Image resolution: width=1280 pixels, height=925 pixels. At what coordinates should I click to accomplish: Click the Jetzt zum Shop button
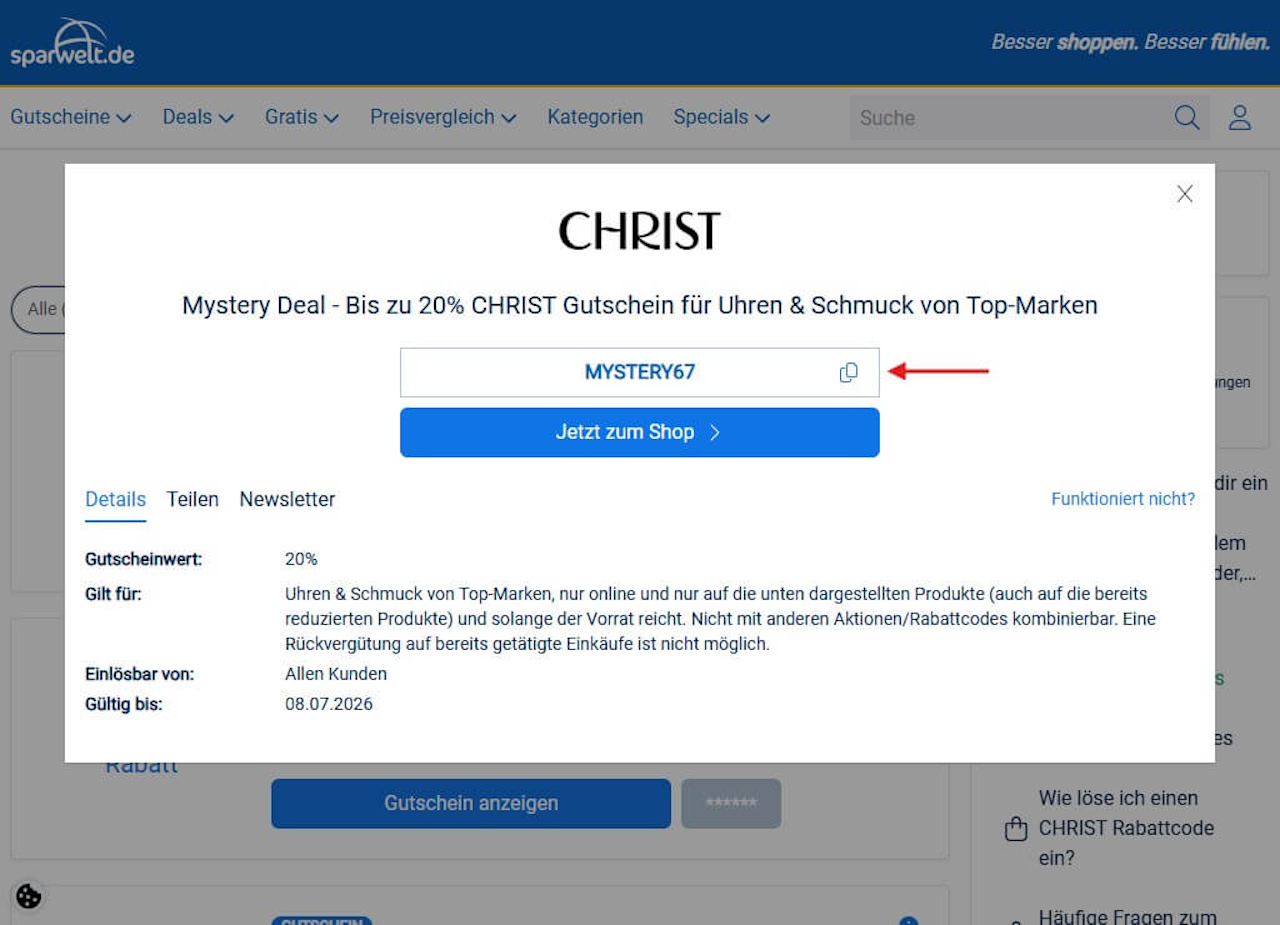[x=640, y=432]
